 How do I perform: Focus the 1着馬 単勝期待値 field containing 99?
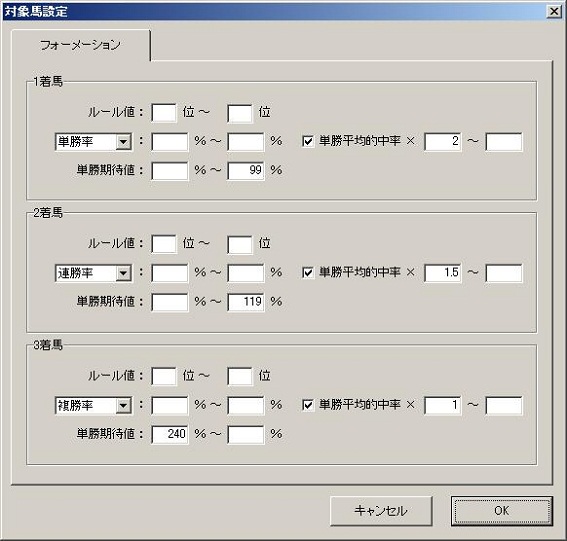246,171
